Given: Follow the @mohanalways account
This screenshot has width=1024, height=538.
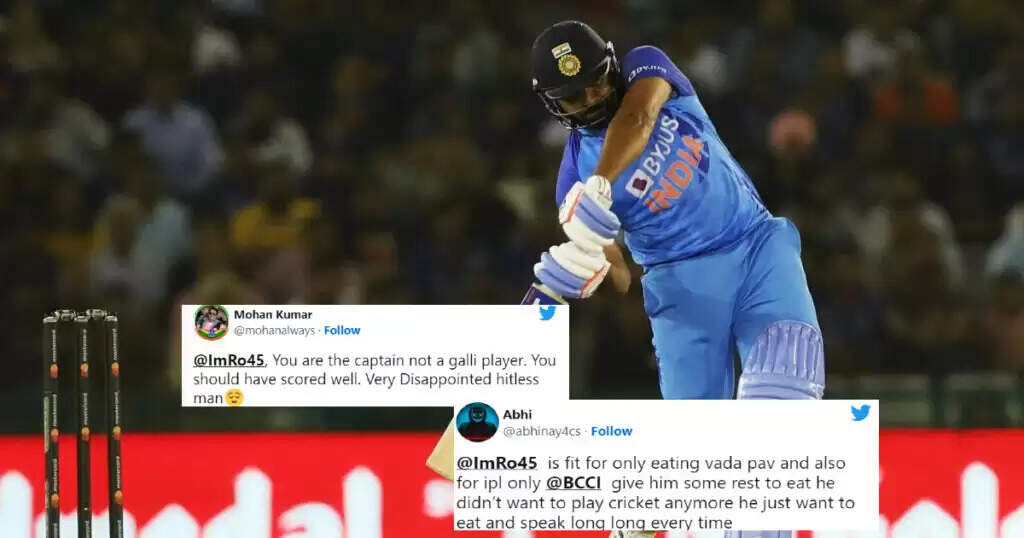Looking at the screenshot, I should [x=342, y=330].
